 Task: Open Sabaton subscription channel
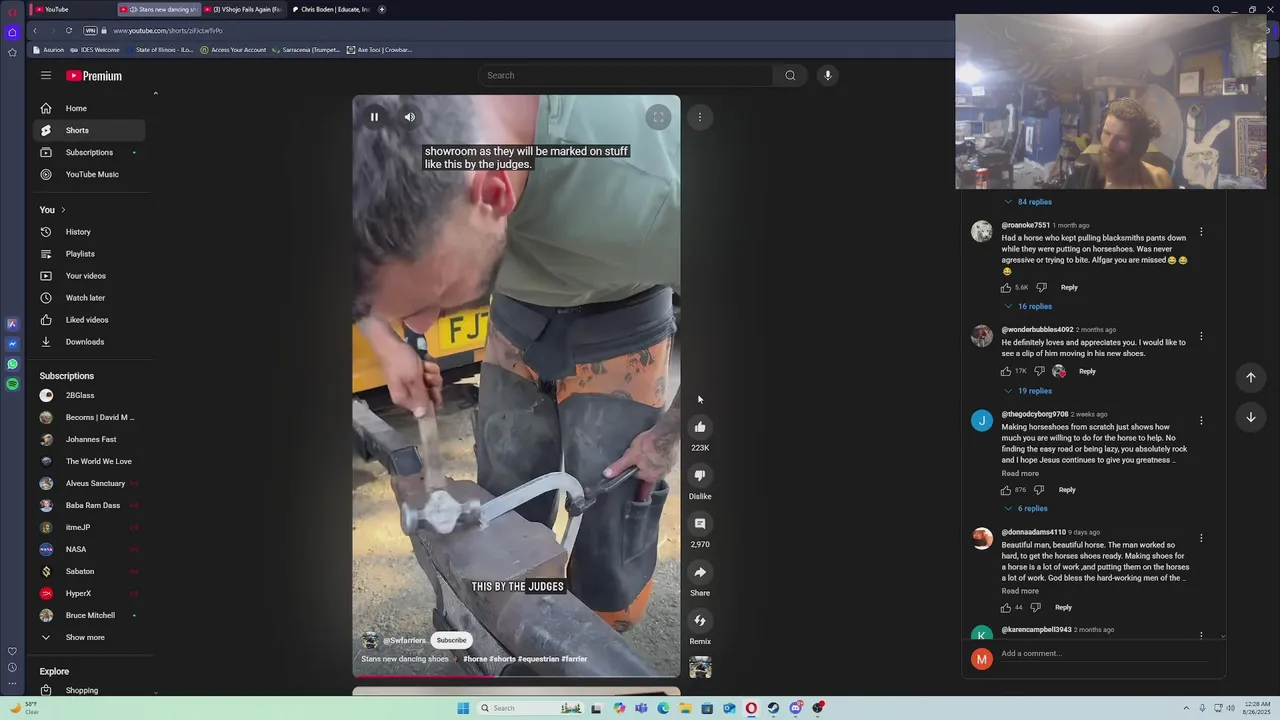(x=90, y=571)
